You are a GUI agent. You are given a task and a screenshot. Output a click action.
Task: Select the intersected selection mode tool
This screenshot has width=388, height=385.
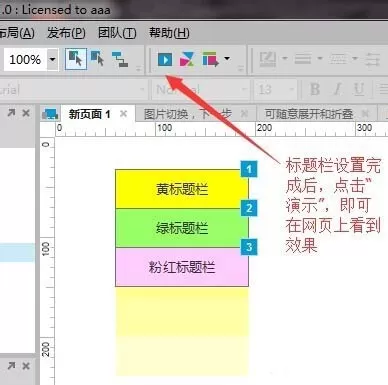pyautogui.click(x=76, y=59)
